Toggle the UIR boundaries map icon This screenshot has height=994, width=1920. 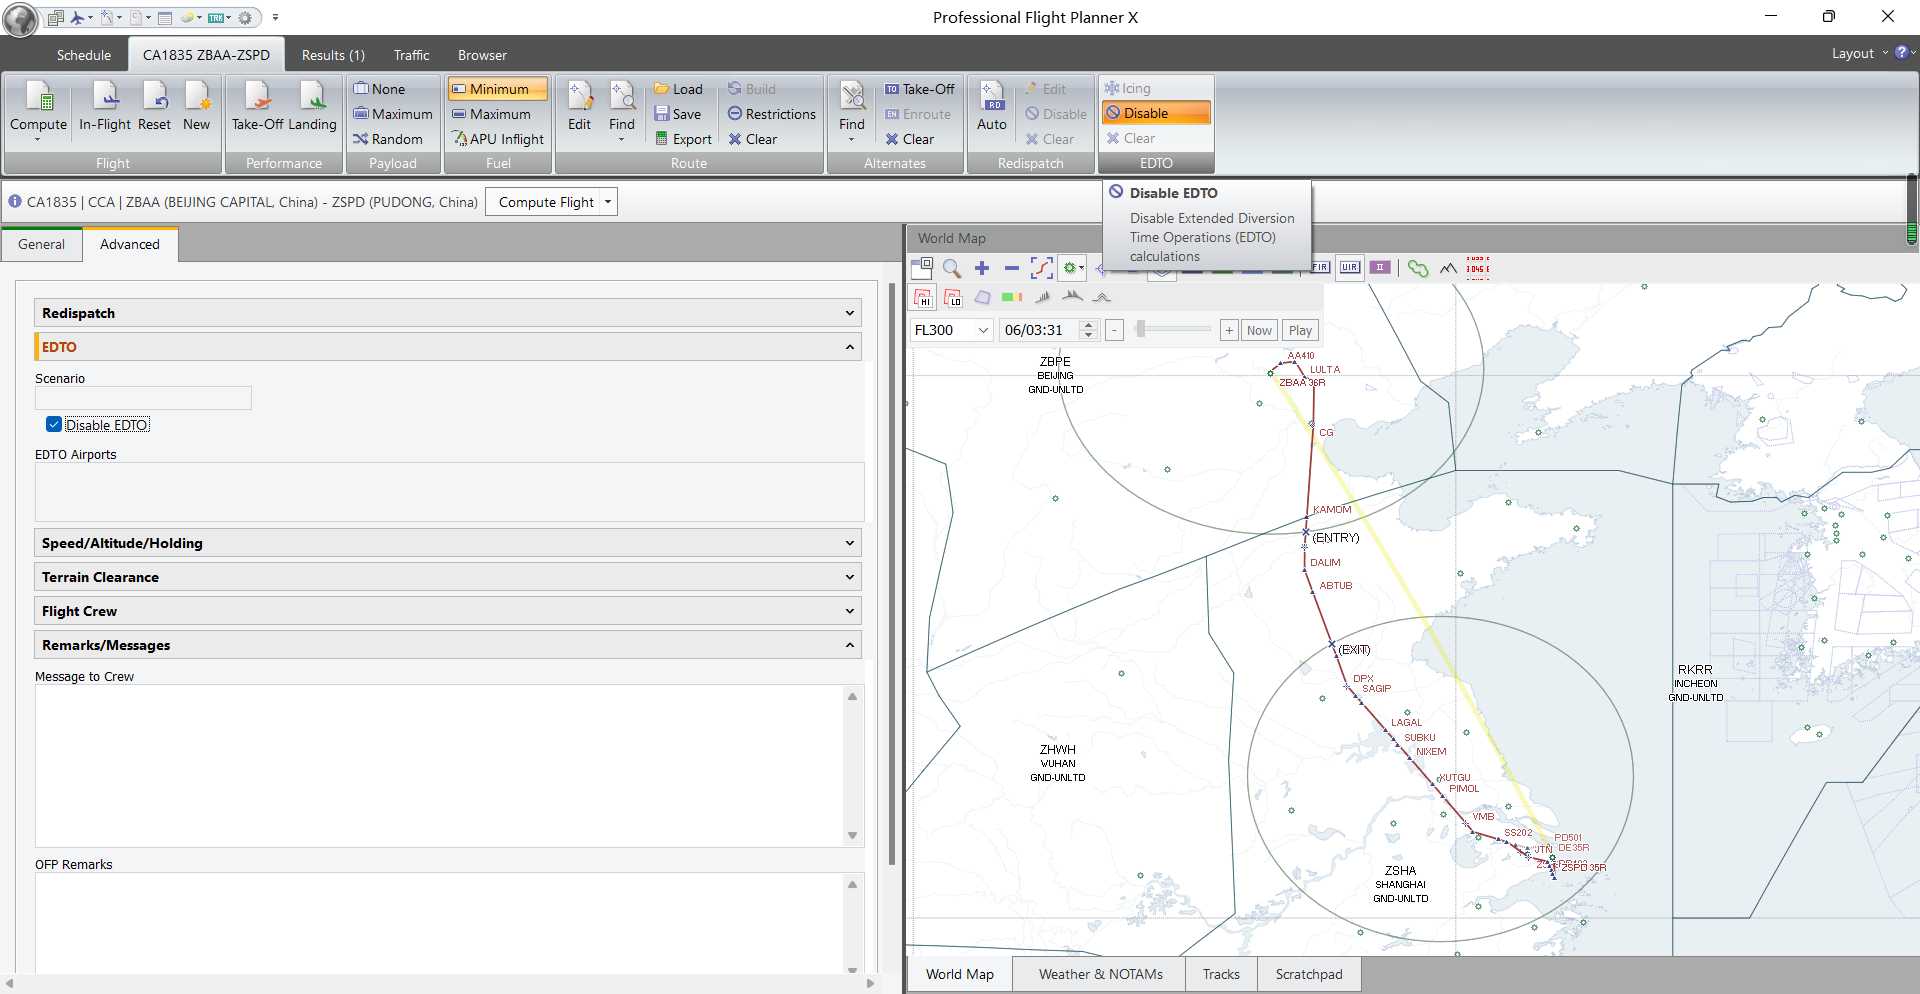(x=1350, y=268)
